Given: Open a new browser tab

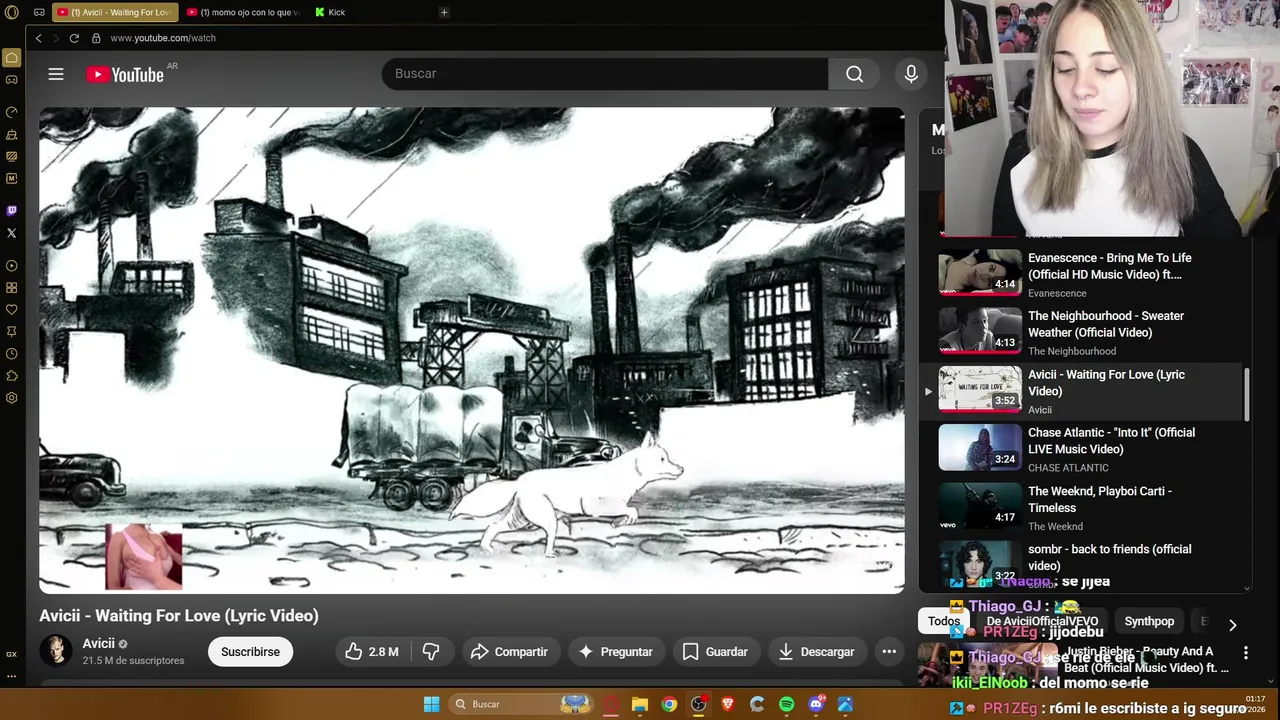Looking at the screenshot, I should point(444,12).
